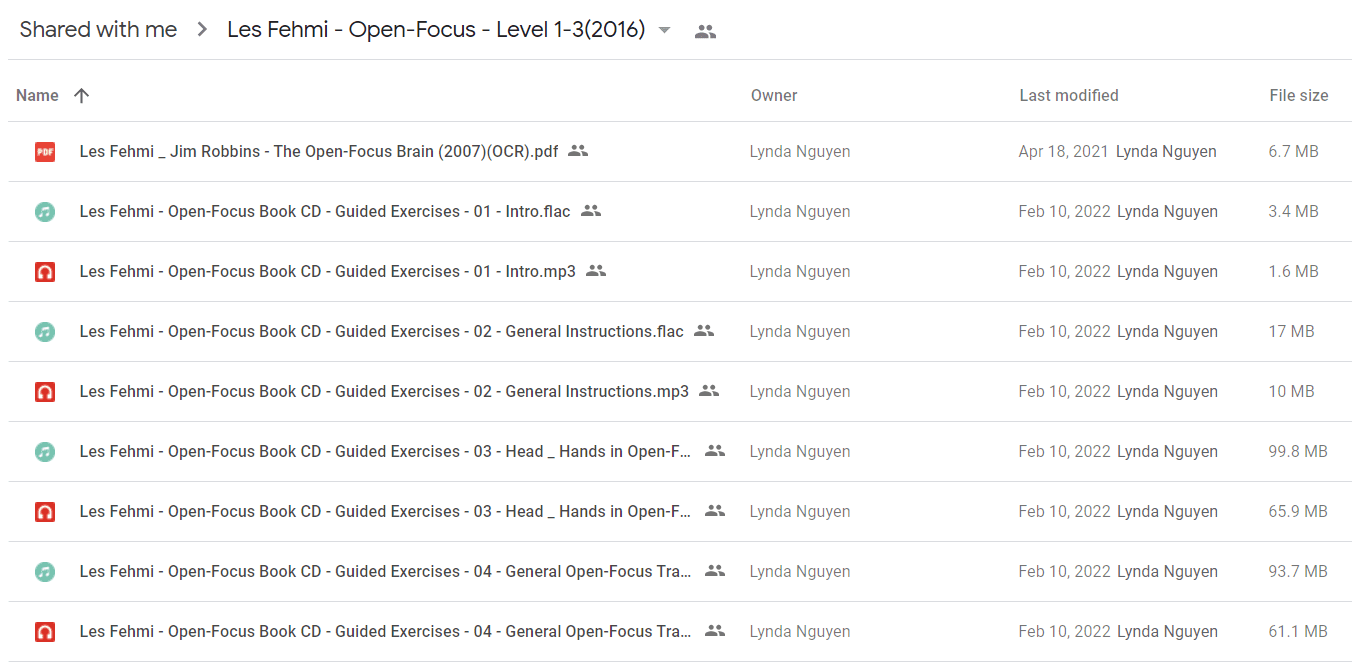This screenshot has height=662, width=1352.
Task: Sort by Last modified column header
Action: click(x=1069, y=96)
